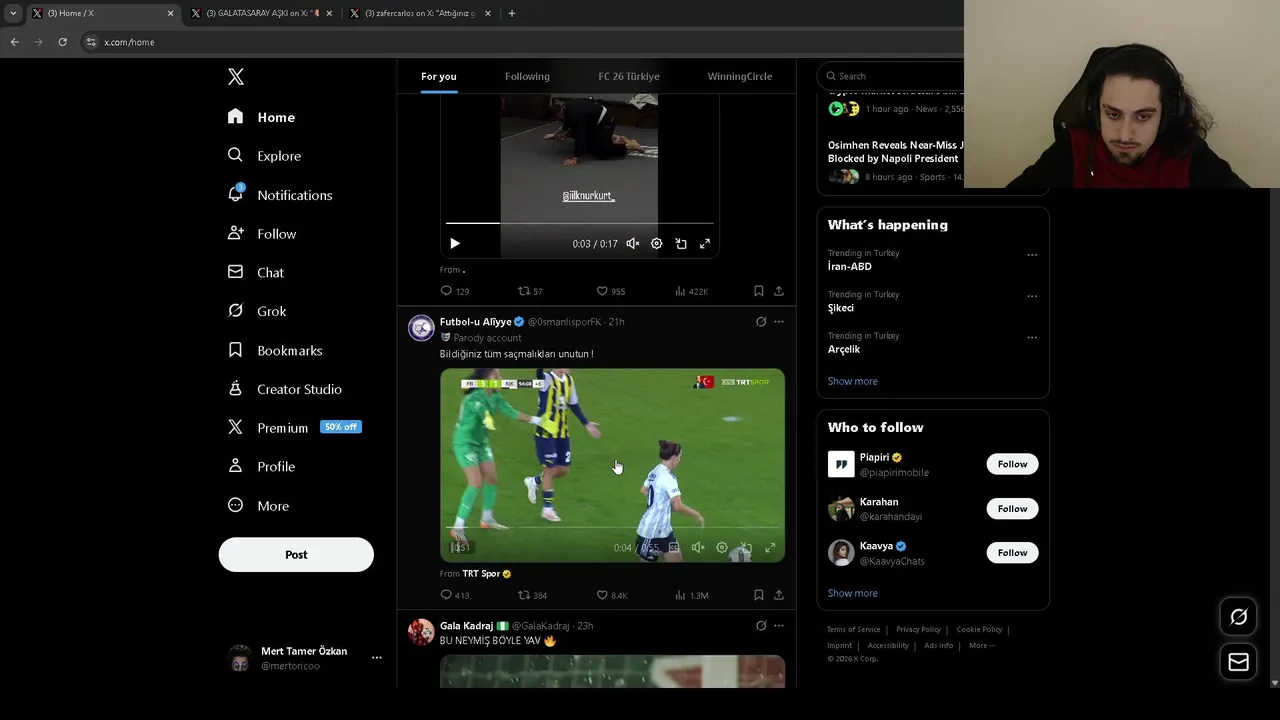
Task: View analytics showing 422K views
Action: coord(692,291)
